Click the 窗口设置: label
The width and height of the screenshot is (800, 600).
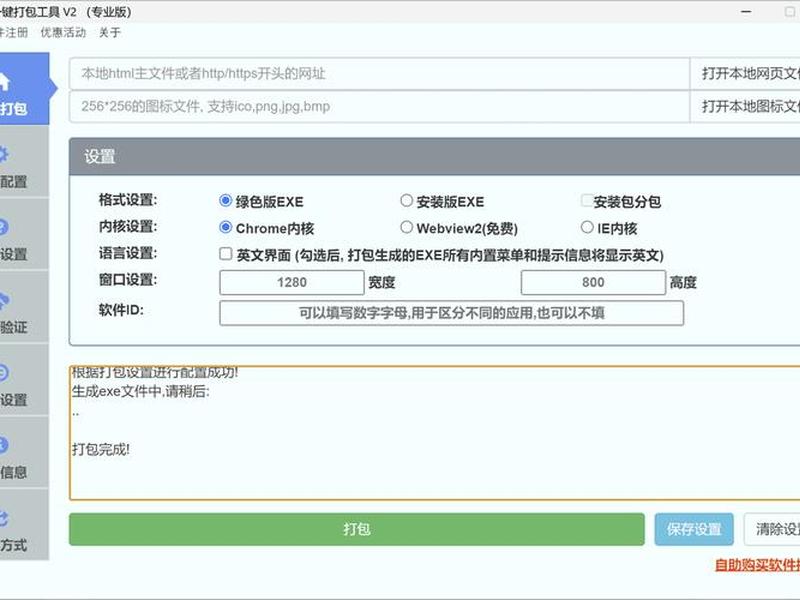click(128, 280)
